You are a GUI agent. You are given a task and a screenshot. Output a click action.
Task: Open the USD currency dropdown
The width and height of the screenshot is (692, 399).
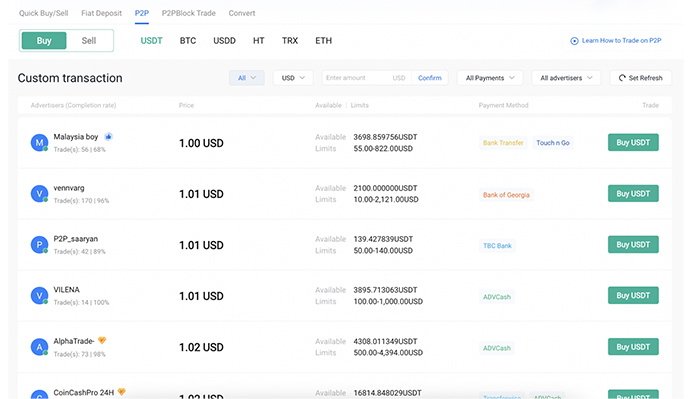(293, 78)
